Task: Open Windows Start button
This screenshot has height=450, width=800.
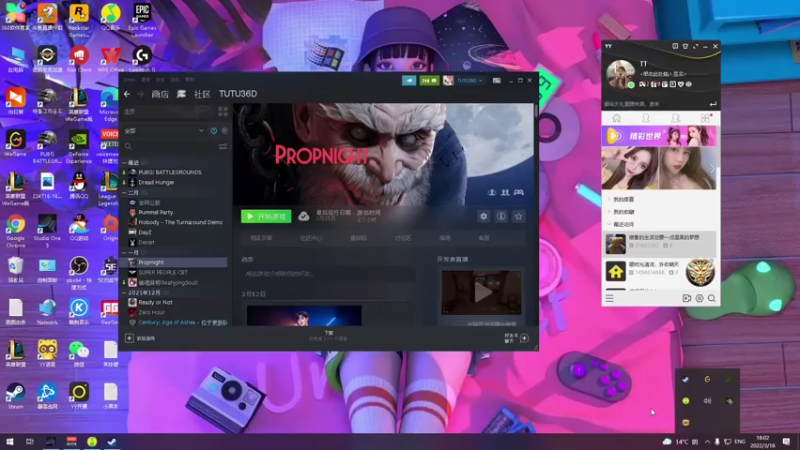Action: coord(9,441)
